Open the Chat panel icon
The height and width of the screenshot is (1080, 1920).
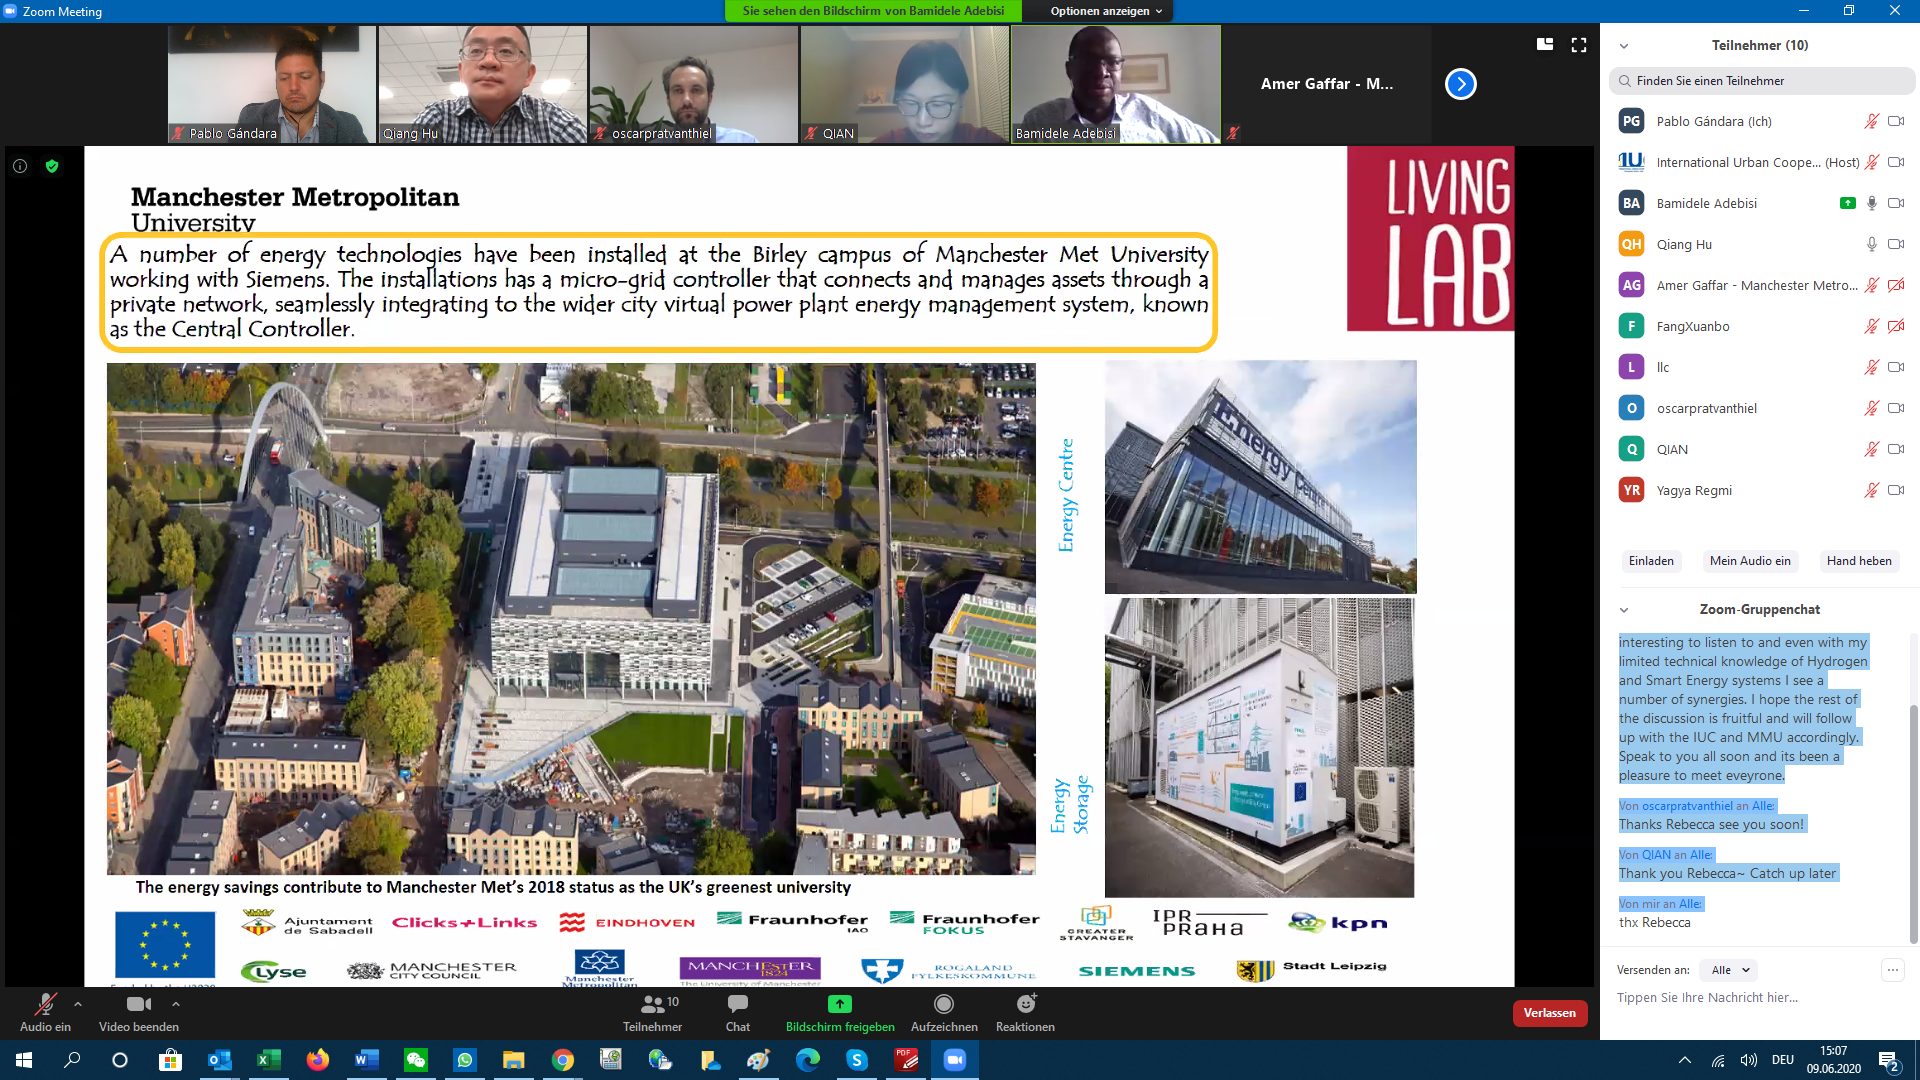[738, 1004]
